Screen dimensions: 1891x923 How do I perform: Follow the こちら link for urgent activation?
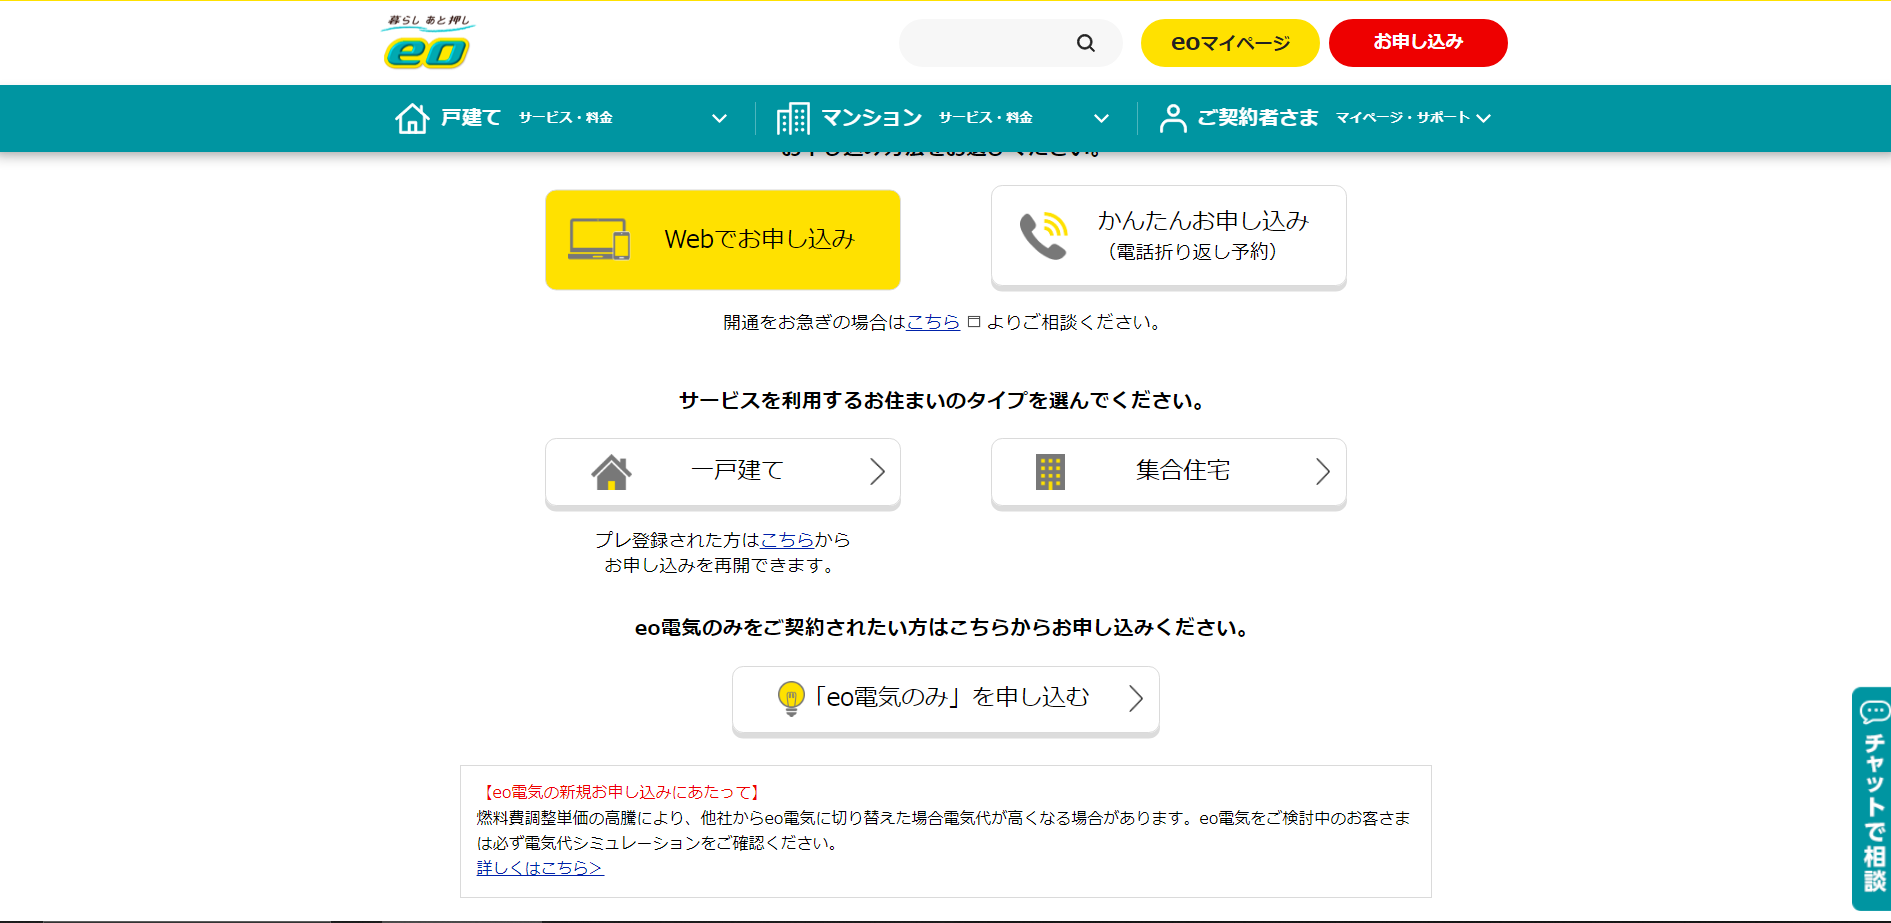[x=932, y=322]
